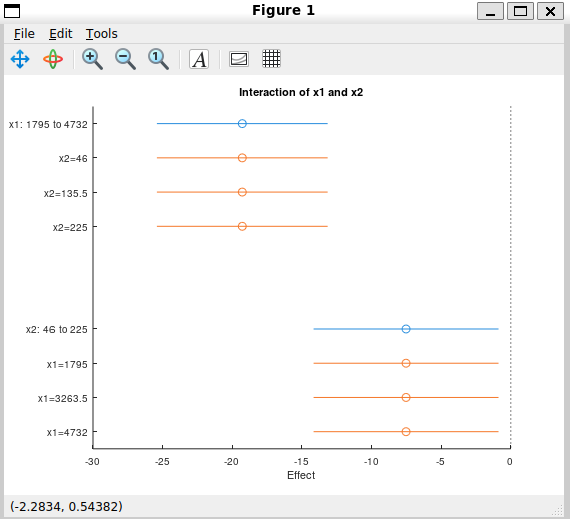Screen dimensions: 570x519
Task: Open the File menu
Action: tap(24, 34)
